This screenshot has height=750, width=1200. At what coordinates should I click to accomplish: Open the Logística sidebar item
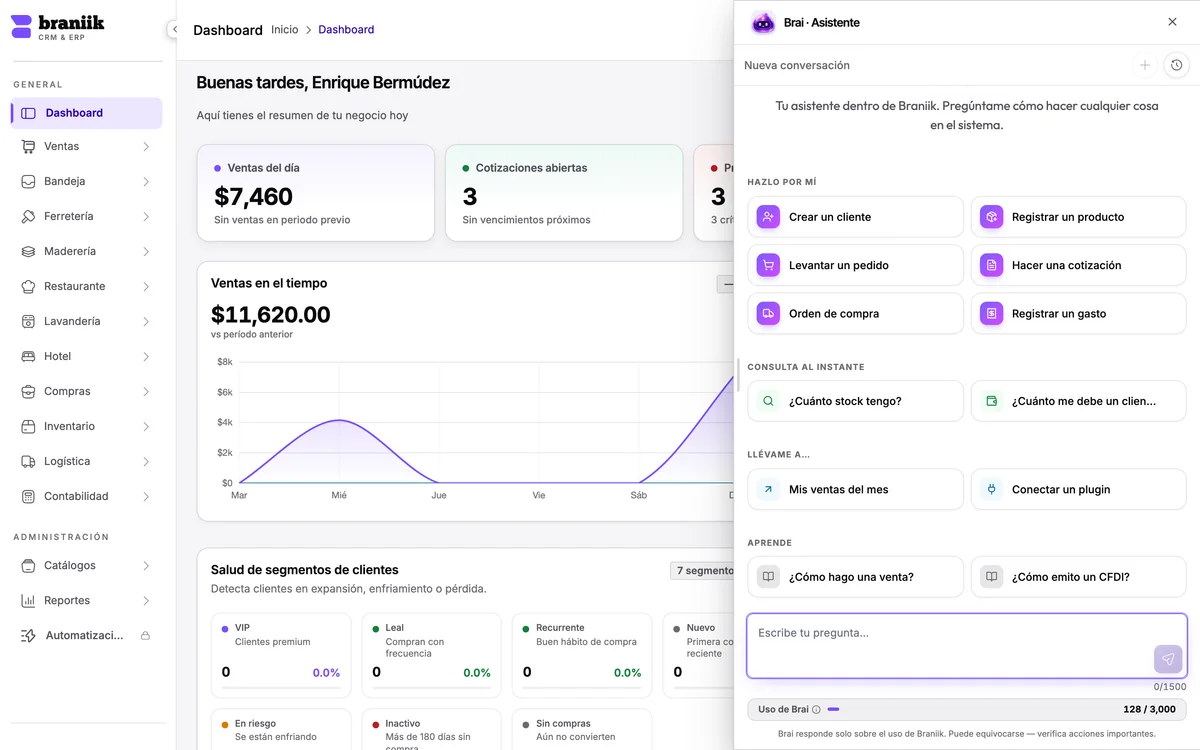86,461
